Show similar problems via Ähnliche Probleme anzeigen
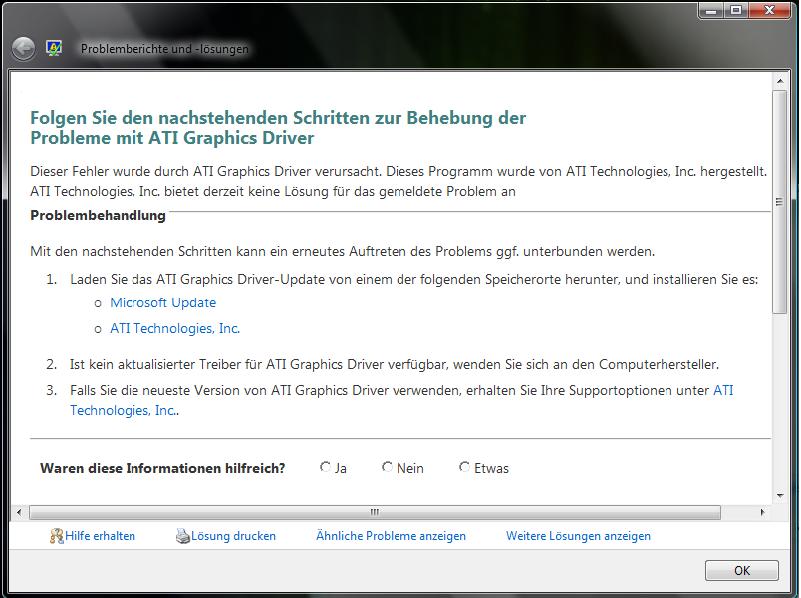The image size is (801, 598). pyautogui.click(x=391, y=536)
